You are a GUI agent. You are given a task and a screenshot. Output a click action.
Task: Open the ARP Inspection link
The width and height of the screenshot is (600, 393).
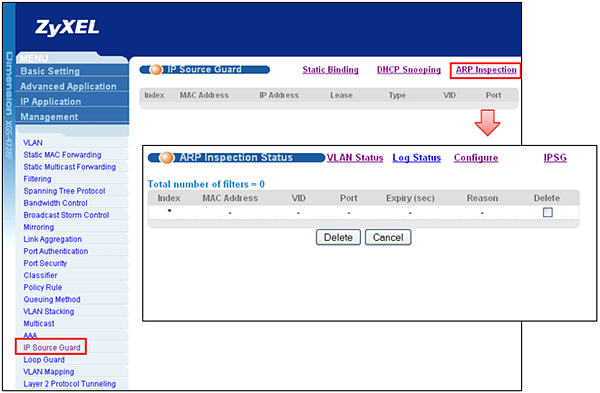(x=486, y=70)
